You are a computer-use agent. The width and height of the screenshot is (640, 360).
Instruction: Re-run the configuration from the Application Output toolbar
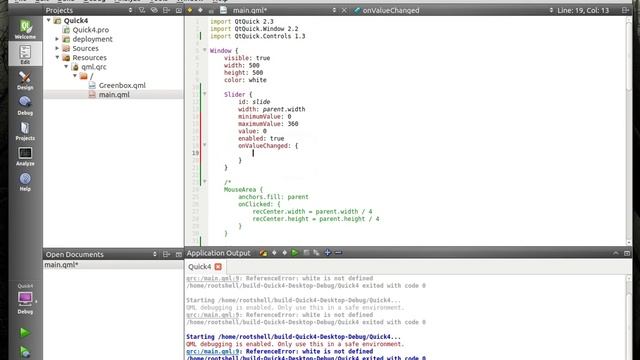[295, 253]
